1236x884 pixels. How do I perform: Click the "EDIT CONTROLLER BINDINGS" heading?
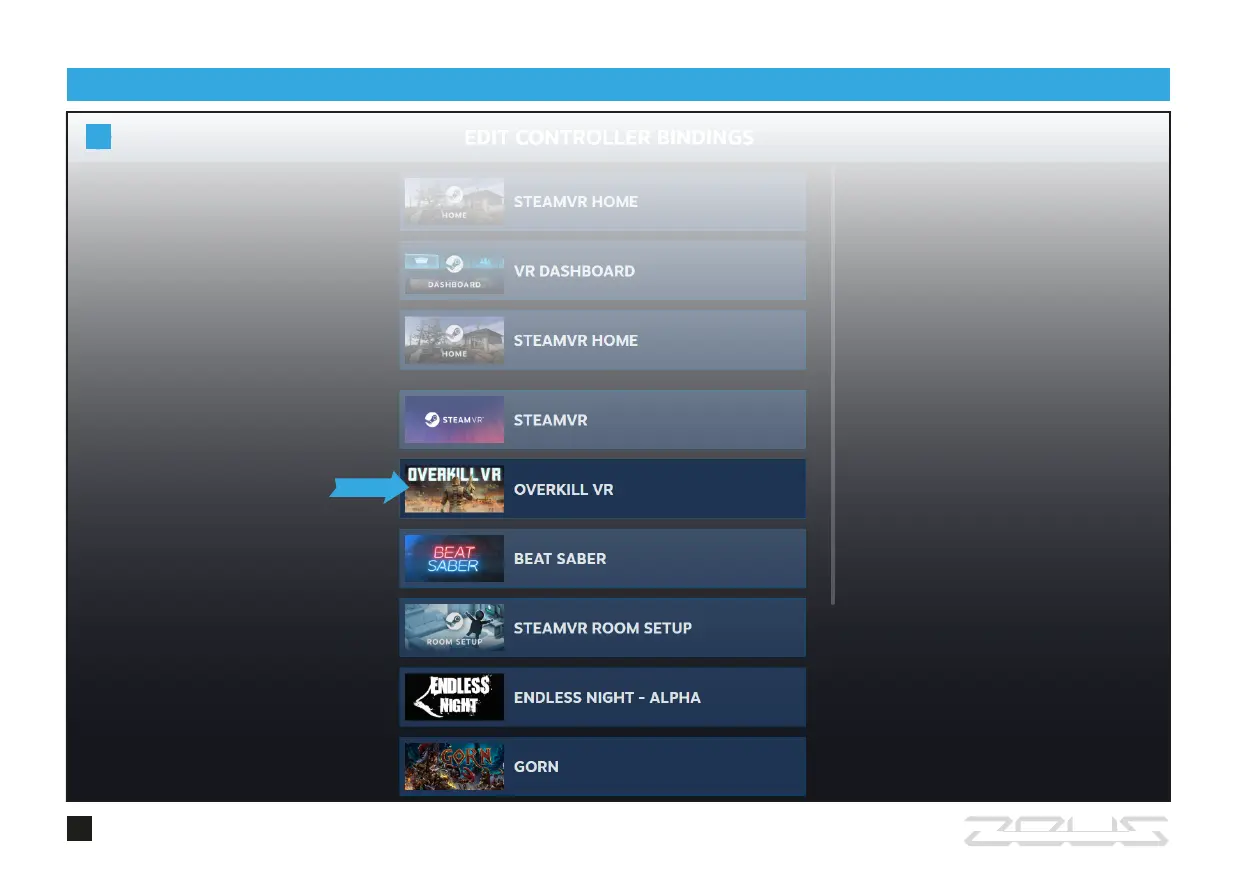tap(609, 138)
